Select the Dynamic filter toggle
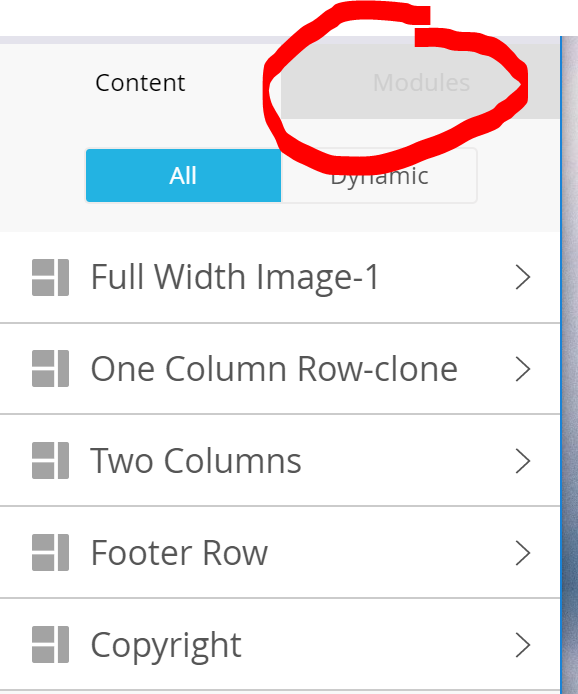 [x=379, y=176]
